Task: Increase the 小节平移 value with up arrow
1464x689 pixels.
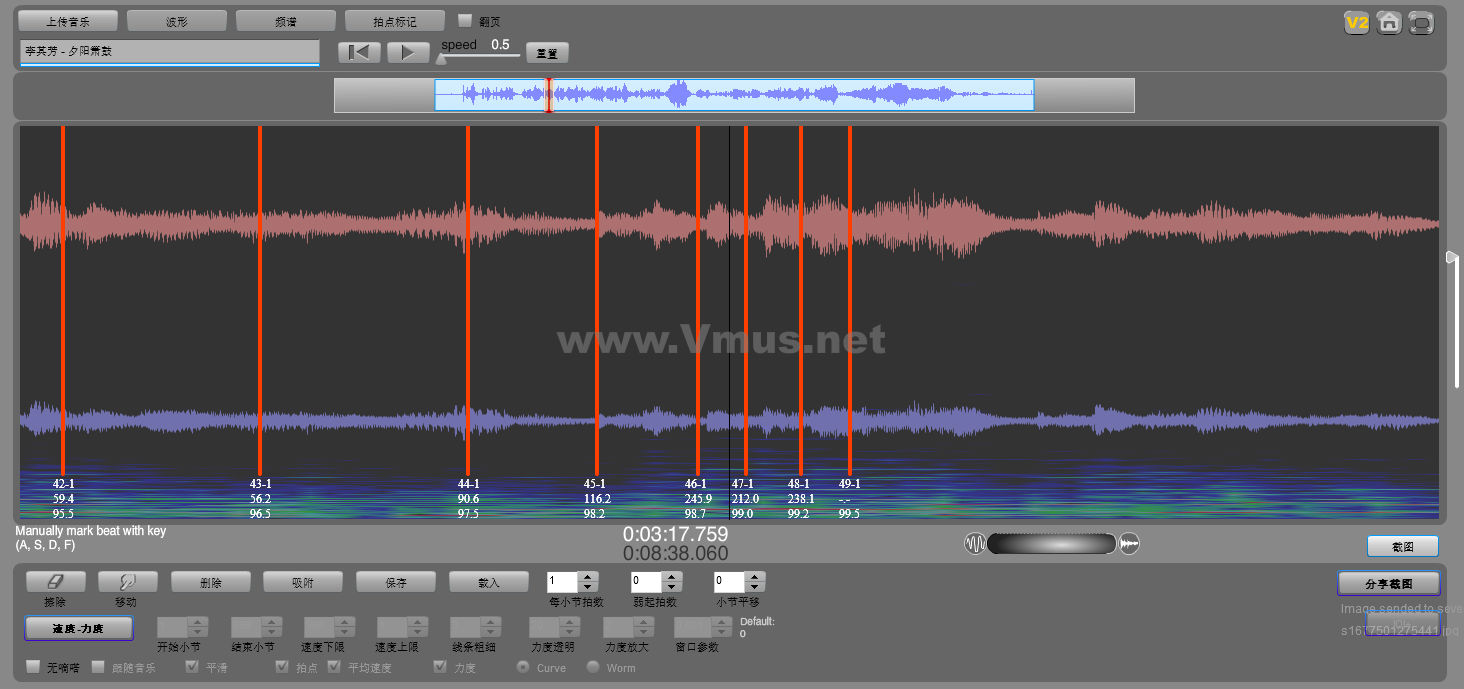Action: (x=755, y=576)
